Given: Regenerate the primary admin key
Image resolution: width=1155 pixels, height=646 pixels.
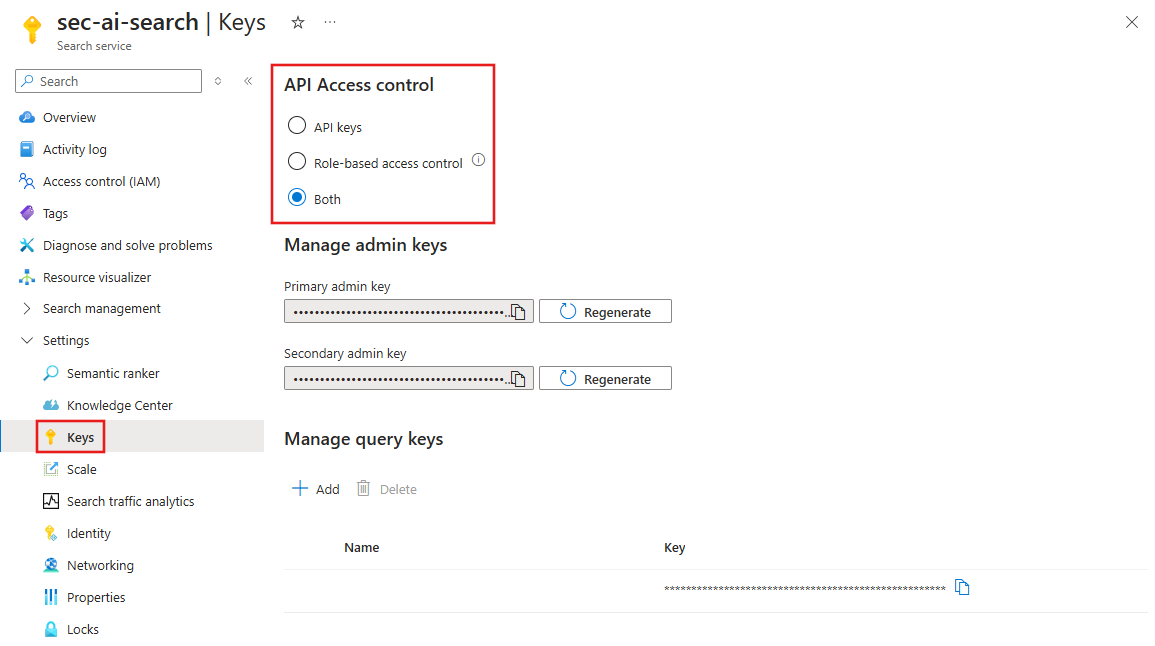Looking at the screenshot, I should click(605, 312).
